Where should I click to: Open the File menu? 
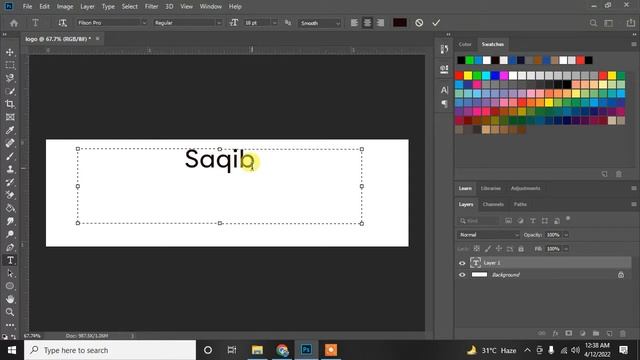27,7
